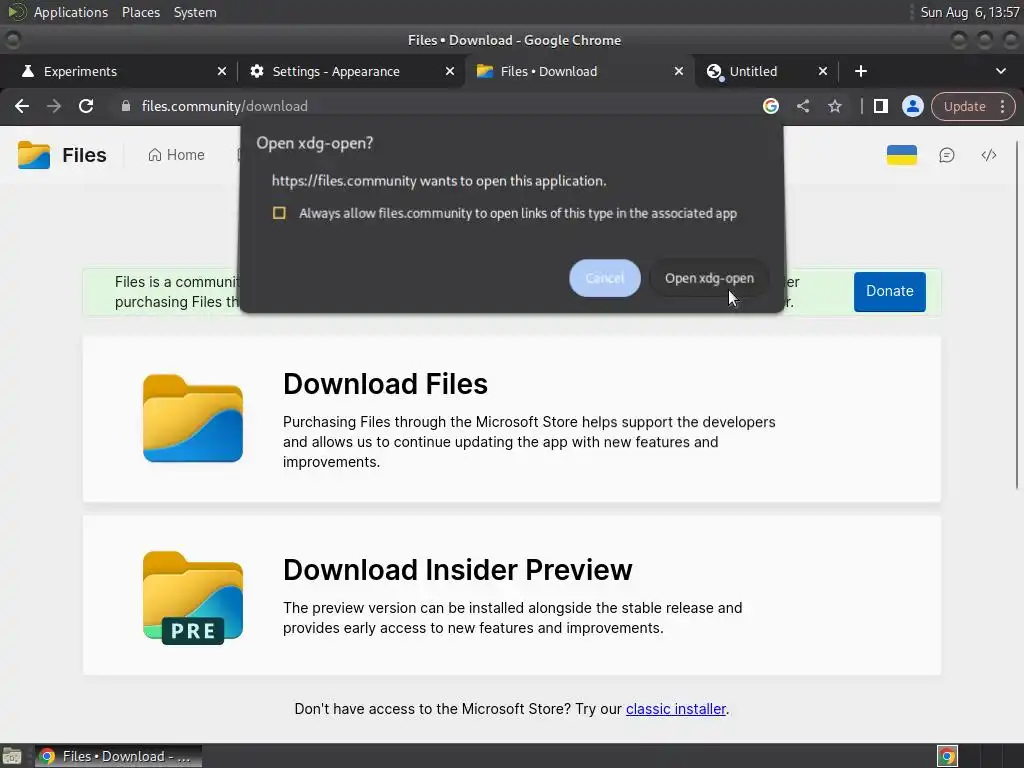Click the Google icon in the address bar

click(x=771, y=106)
